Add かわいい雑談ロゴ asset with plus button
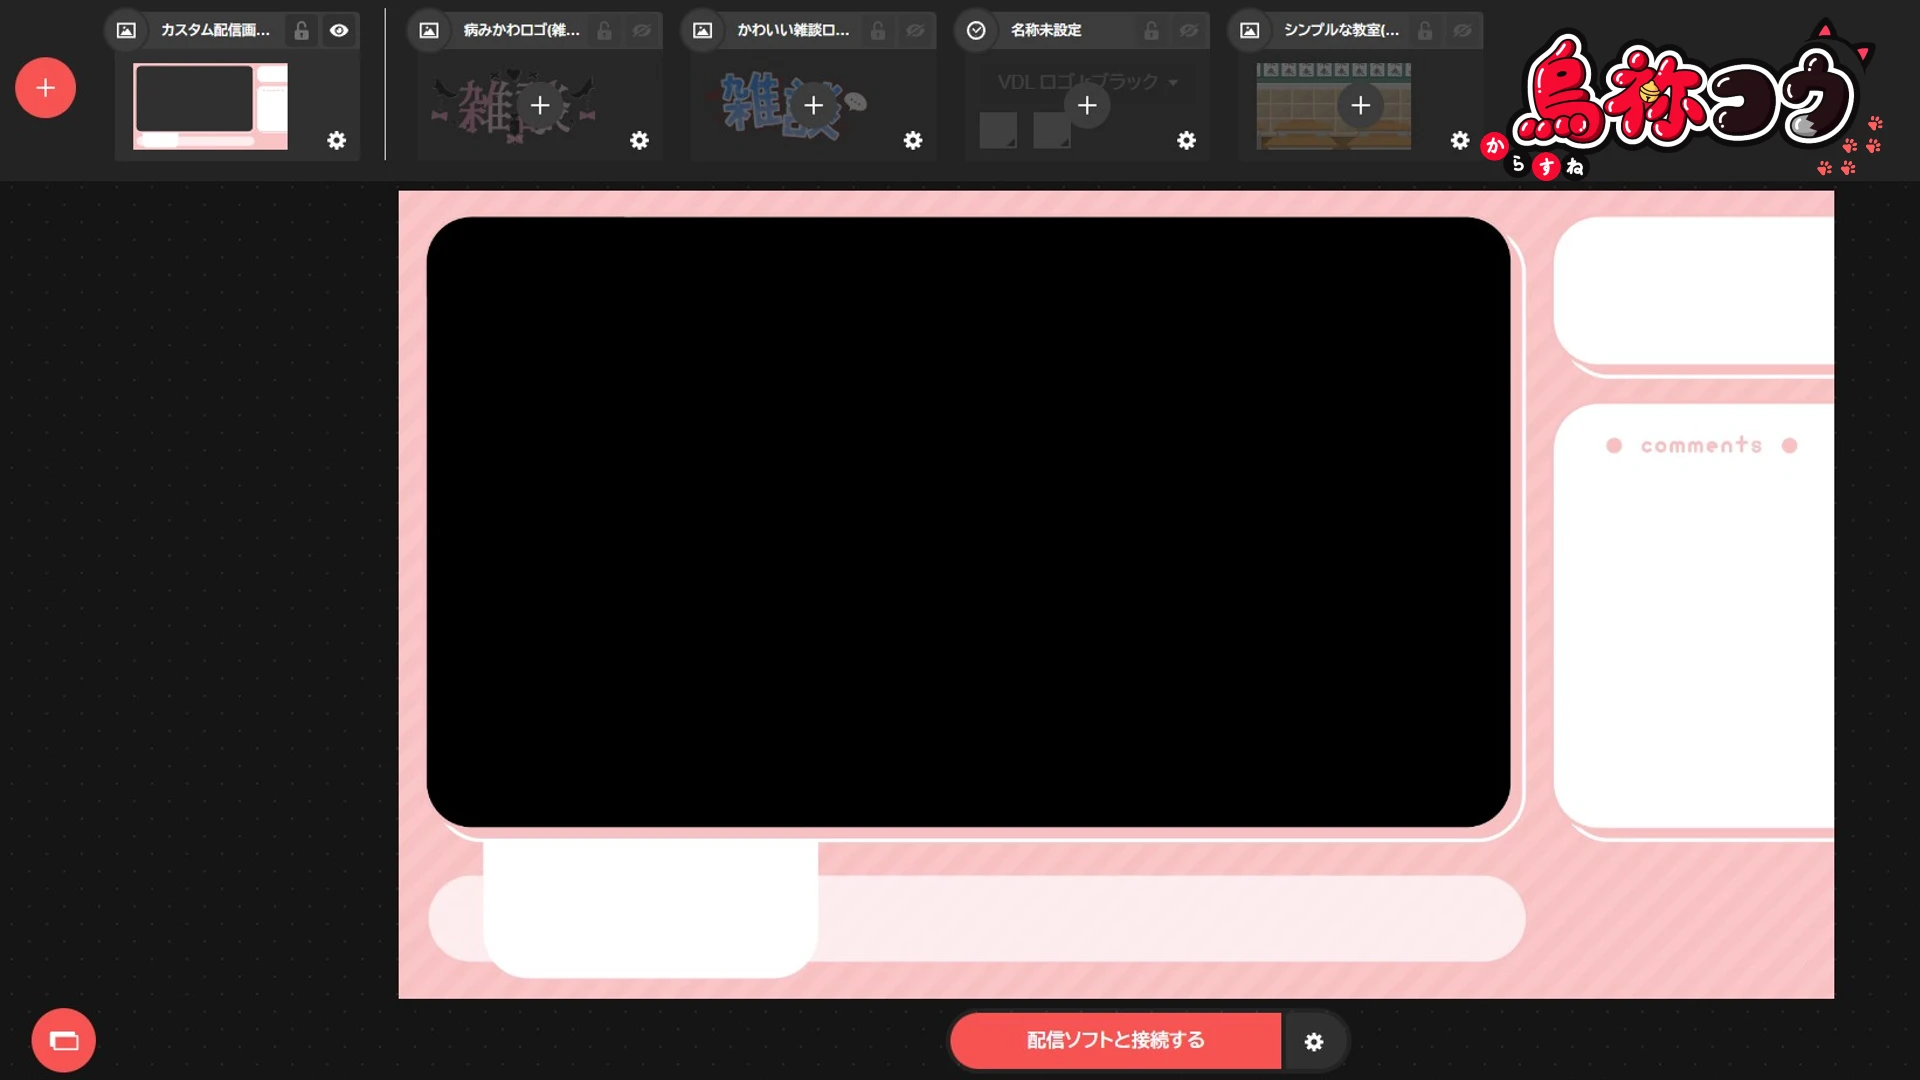Image resolution: width=1920 pixels, height=1080 pixels. (x=814, y=105)
